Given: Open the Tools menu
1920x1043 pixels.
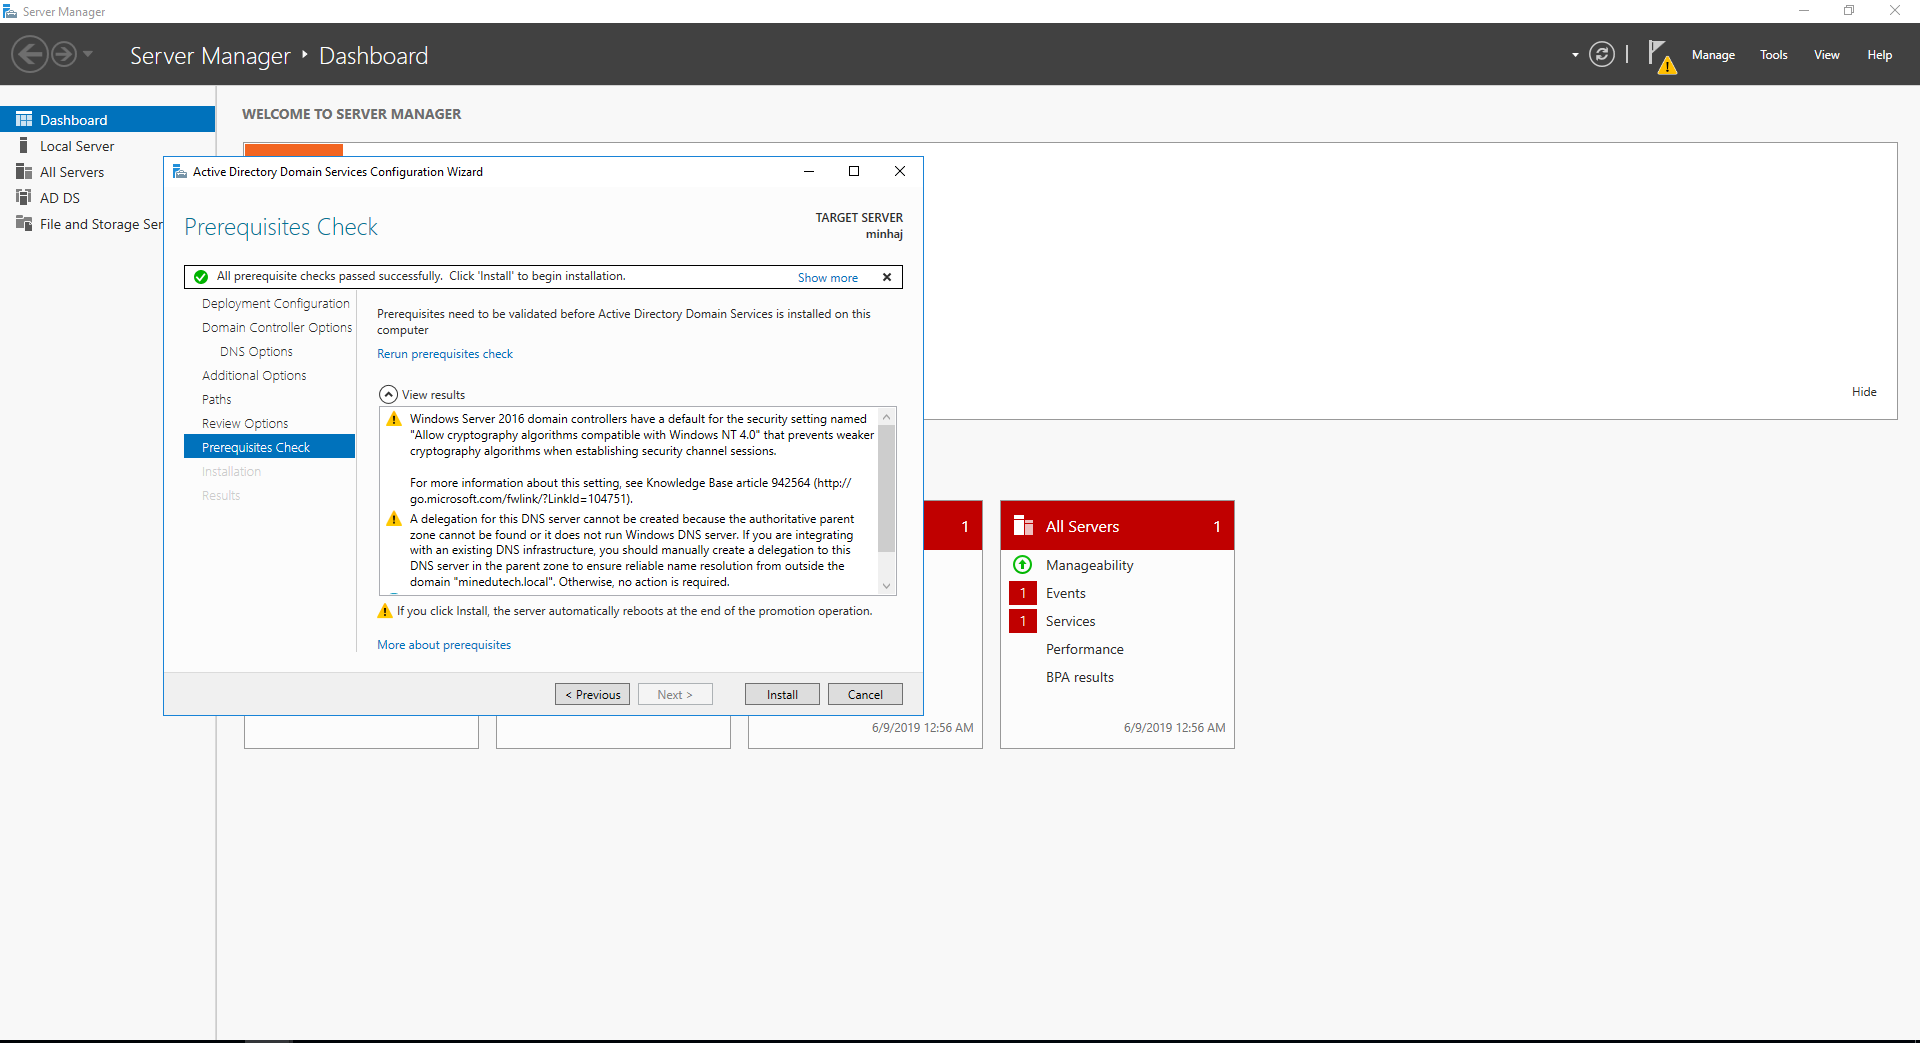Looking at the screenshot, I should click(x=1773, y=55).
